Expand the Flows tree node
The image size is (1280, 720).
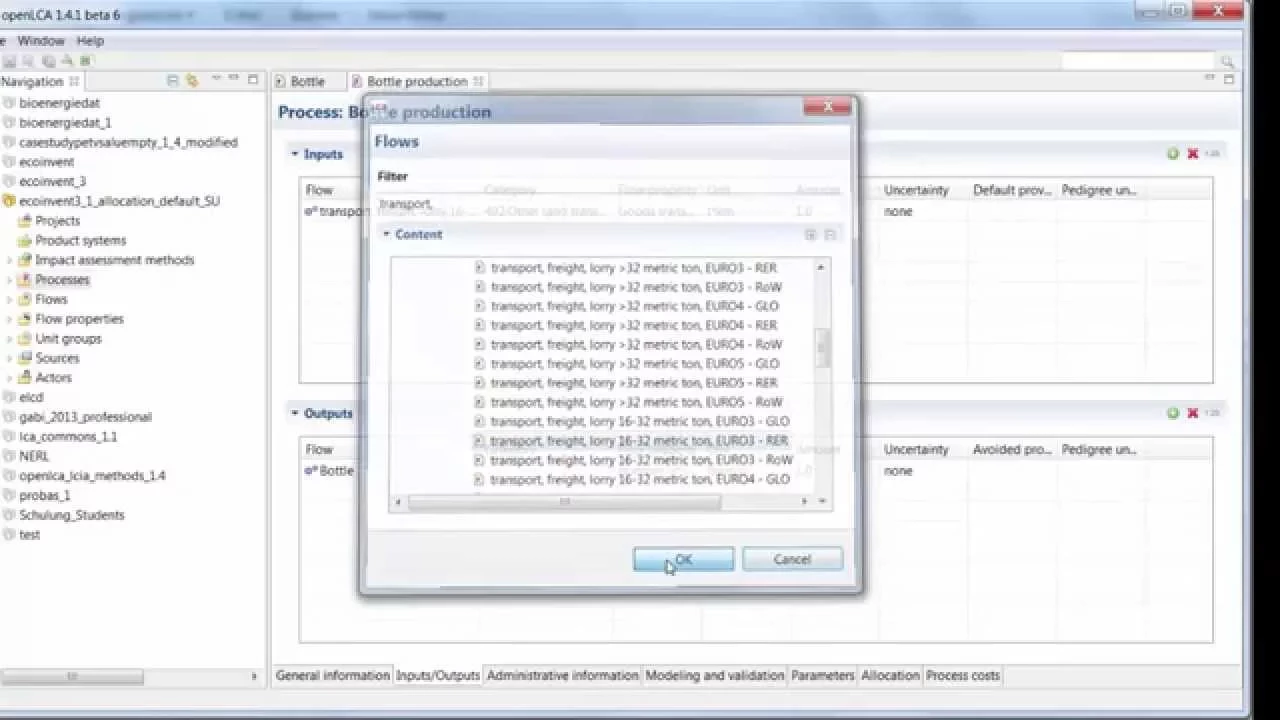(x=10, y=299)
